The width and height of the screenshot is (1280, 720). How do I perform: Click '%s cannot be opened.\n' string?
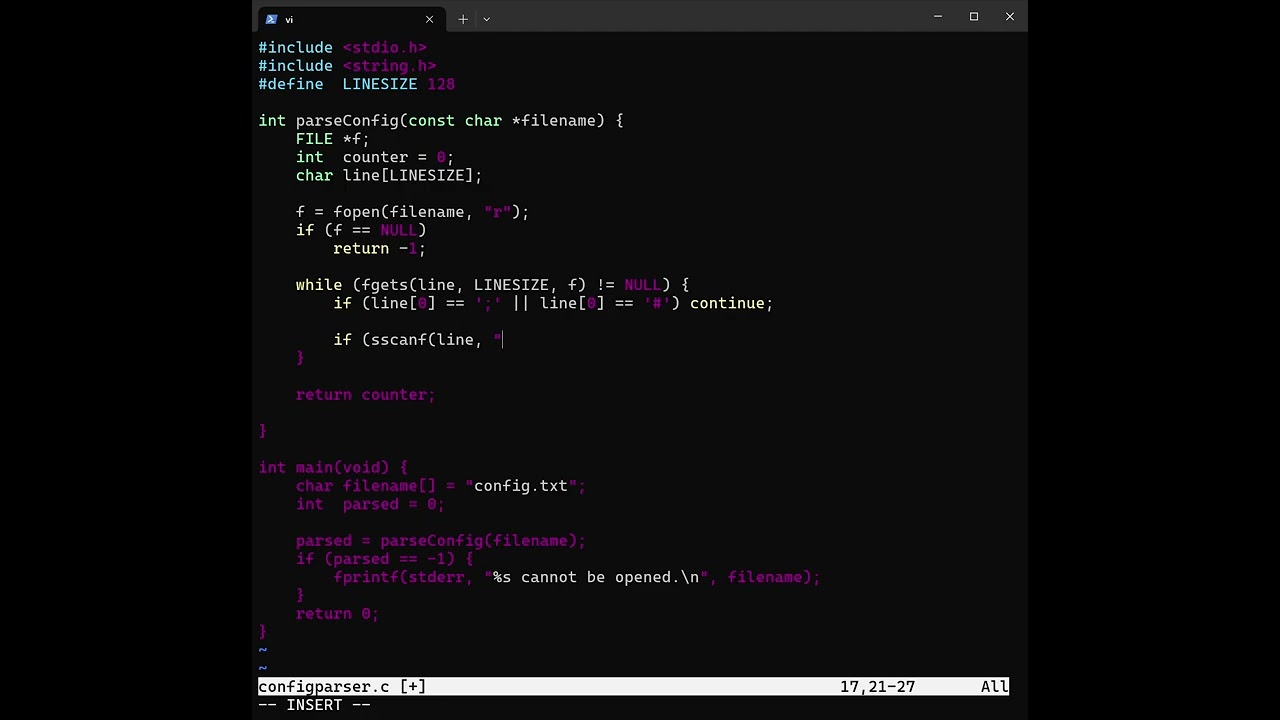596,577
